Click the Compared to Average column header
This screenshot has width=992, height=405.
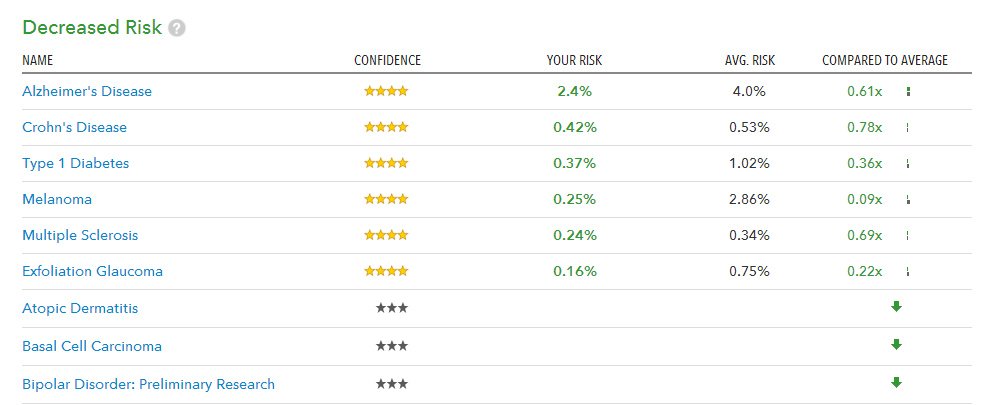884,60
